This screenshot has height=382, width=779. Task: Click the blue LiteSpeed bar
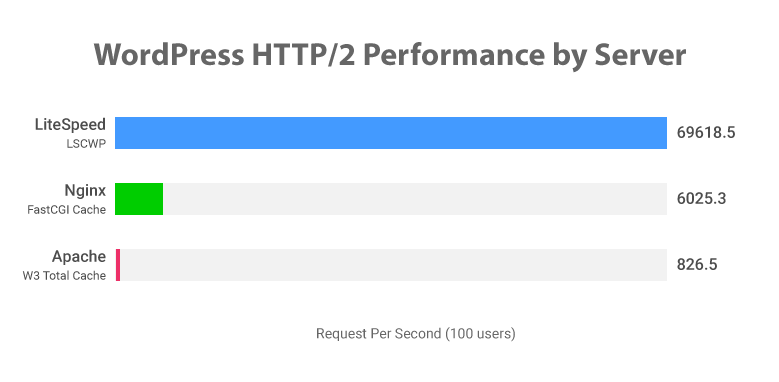tap(390, 133)
